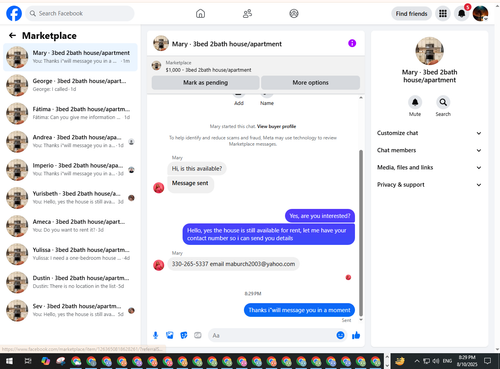Open the Groups icon in top navigation
The height and width of the screenshot is (369, 500).
click(294, 14)
